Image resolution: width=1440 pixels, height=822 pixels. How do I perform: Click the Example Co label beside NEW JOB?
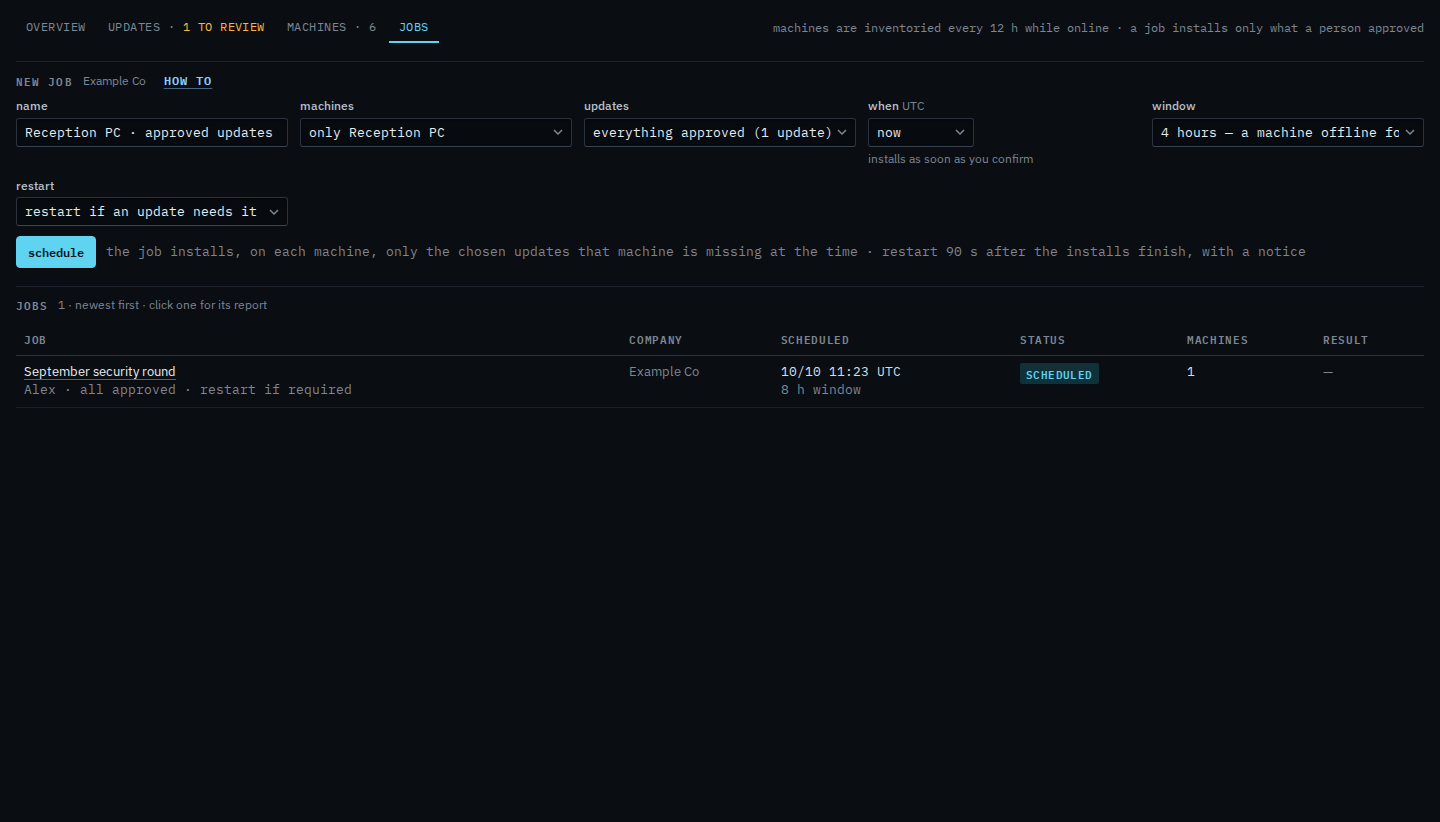point(114,82)
